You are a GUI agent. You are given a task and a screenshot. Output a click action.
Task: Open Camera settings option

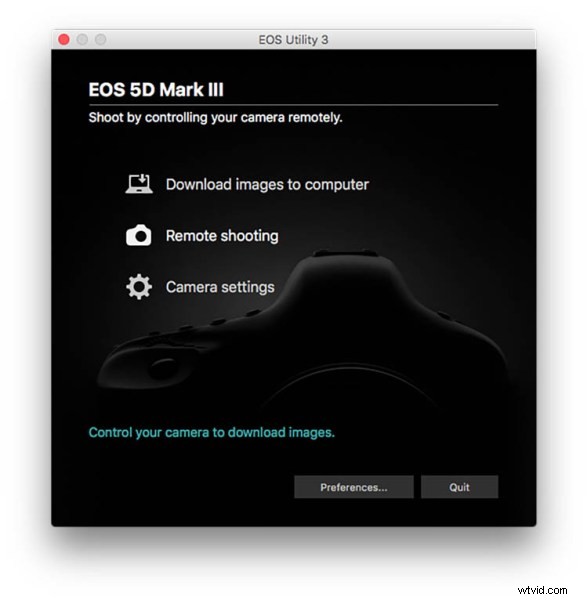pyautogui.click(x=220, y=287)
